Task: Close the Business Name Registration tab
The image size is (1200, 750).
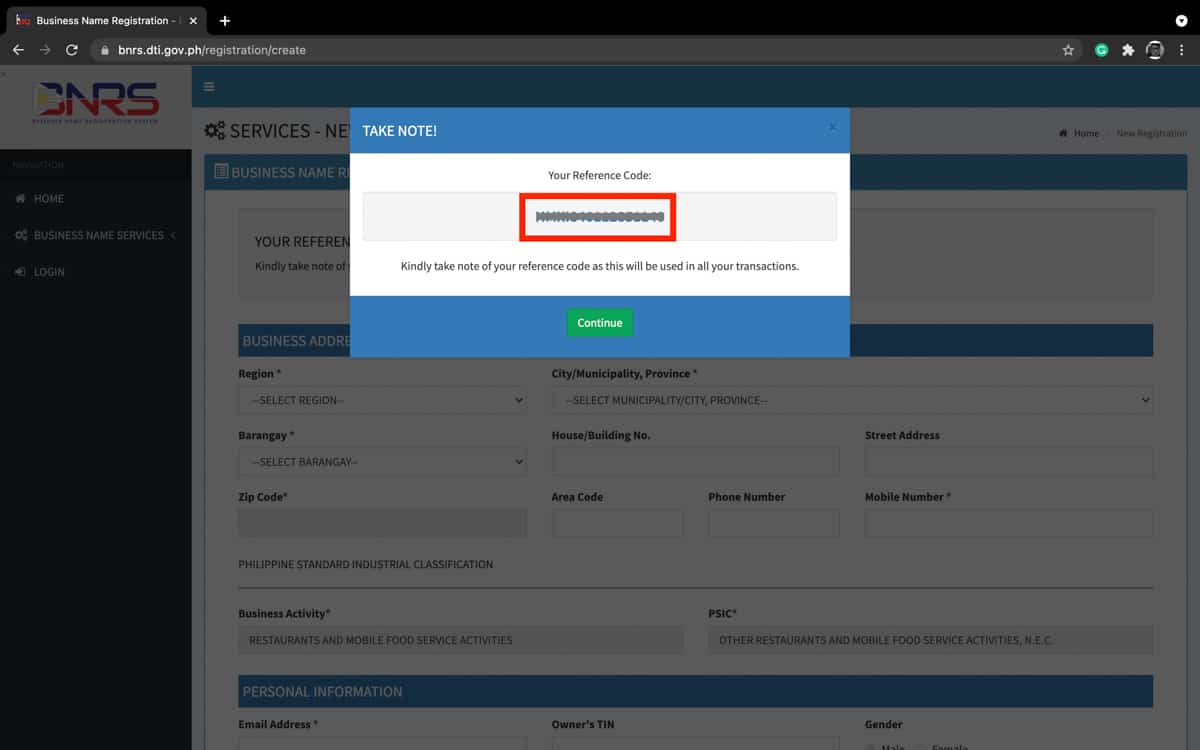Action: [193, 20]
